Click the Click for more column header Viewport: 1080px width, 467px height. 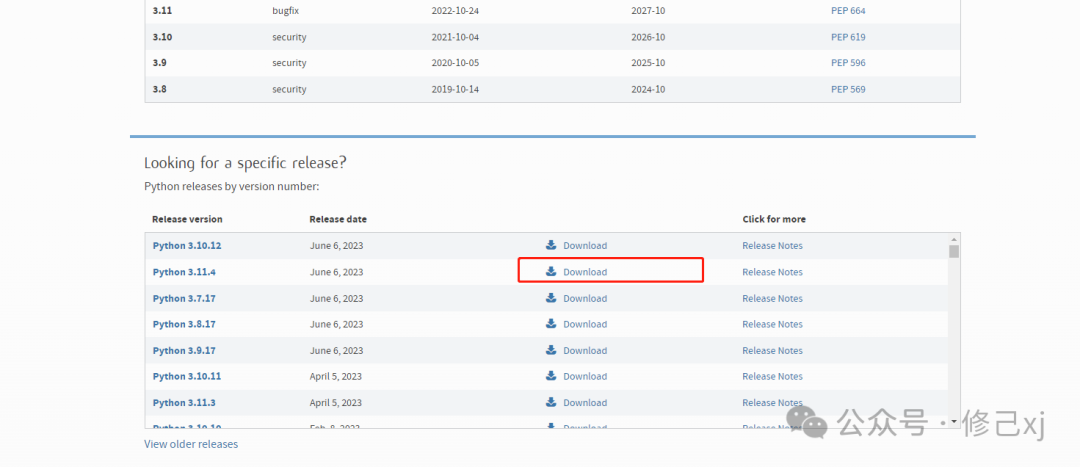(773, 220)
